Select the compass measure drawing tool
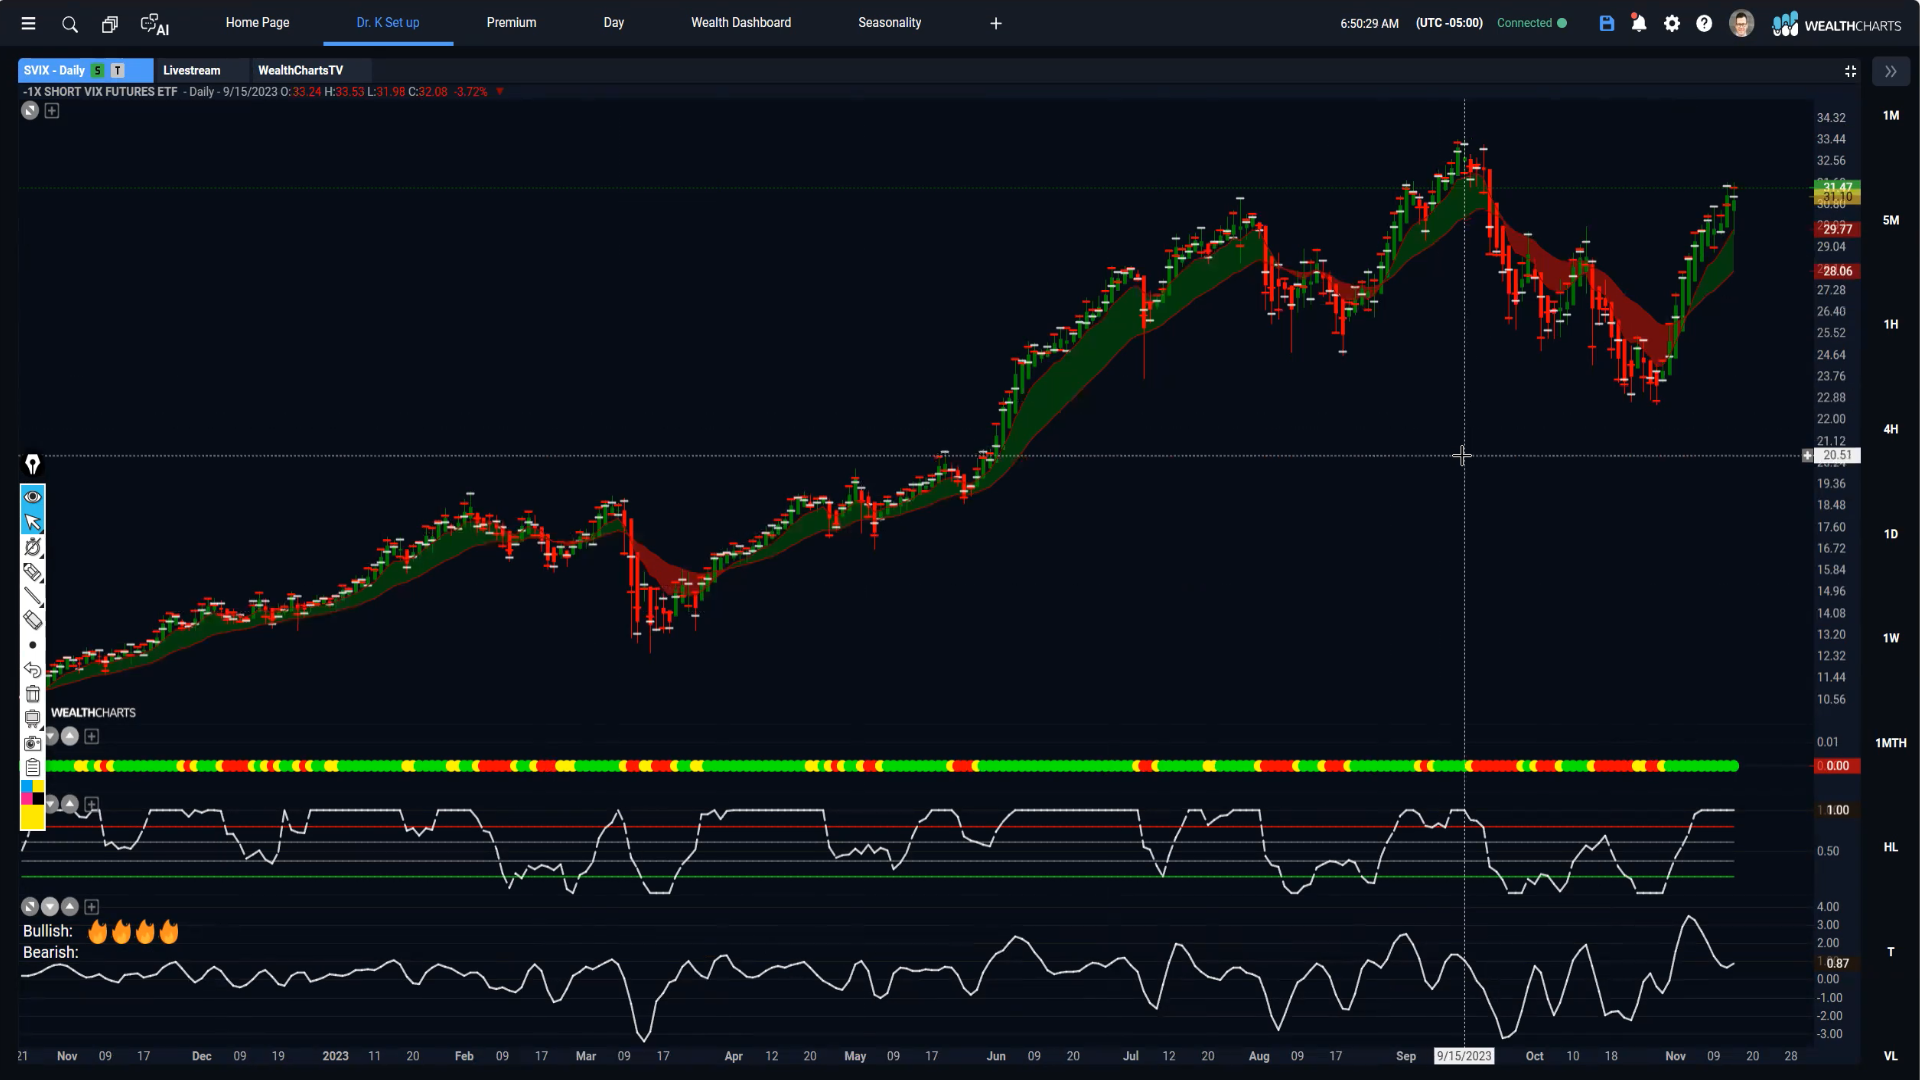Screen dimensions: 1920x1080 pos(32,547)
